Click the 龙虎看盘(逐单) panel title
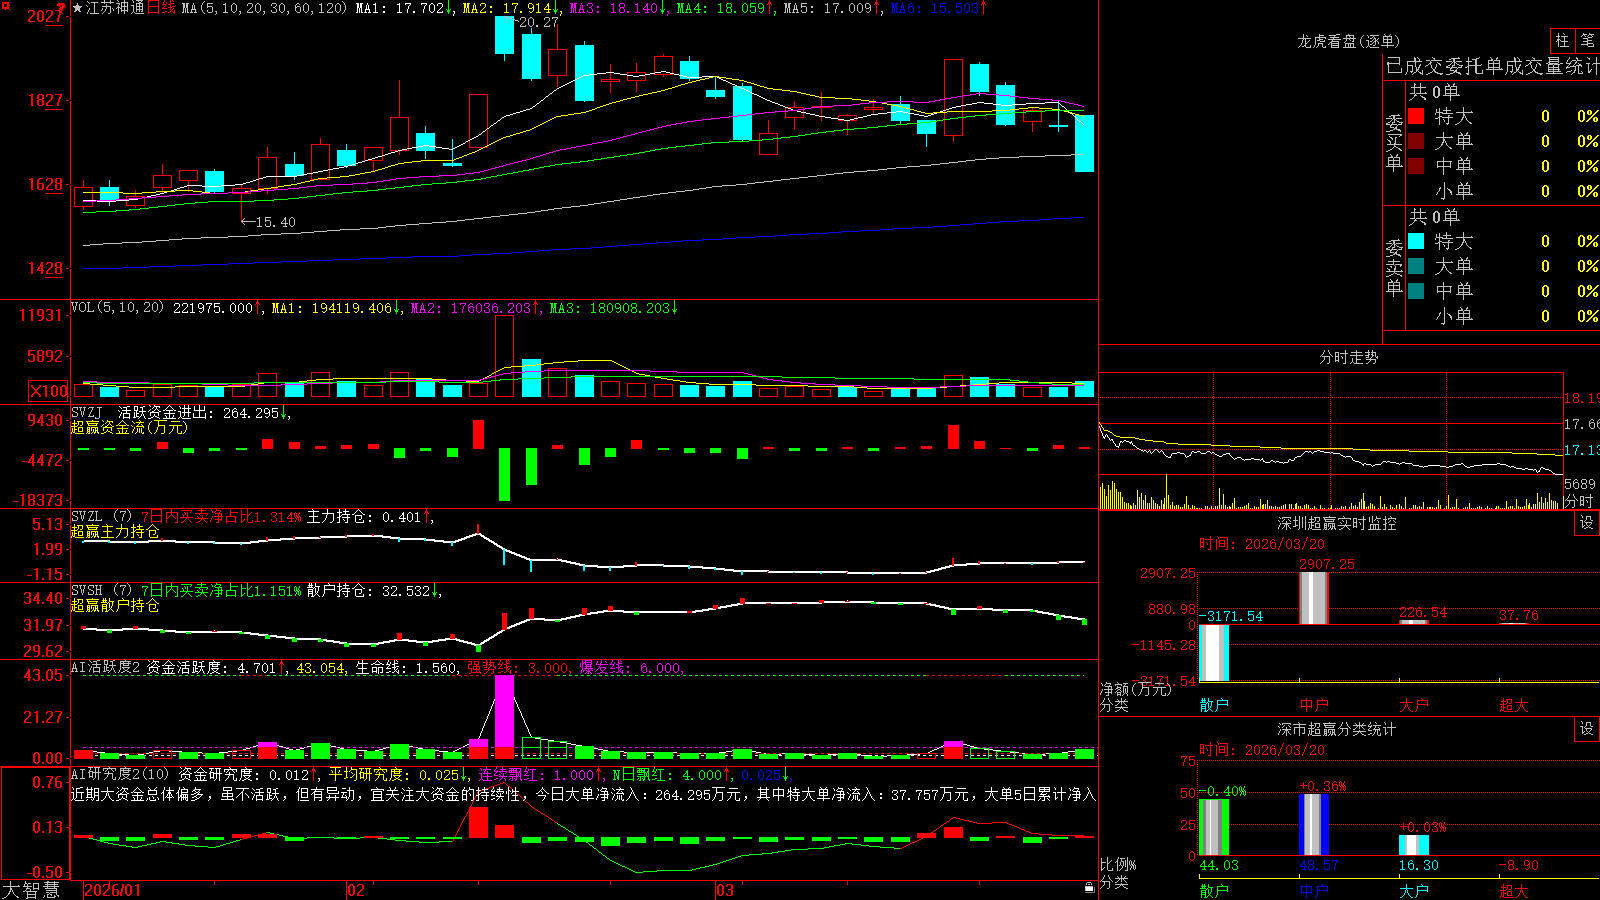The height and width of the screenshot is (900, 1600). pyautogui.click(x=1348, y=41)
